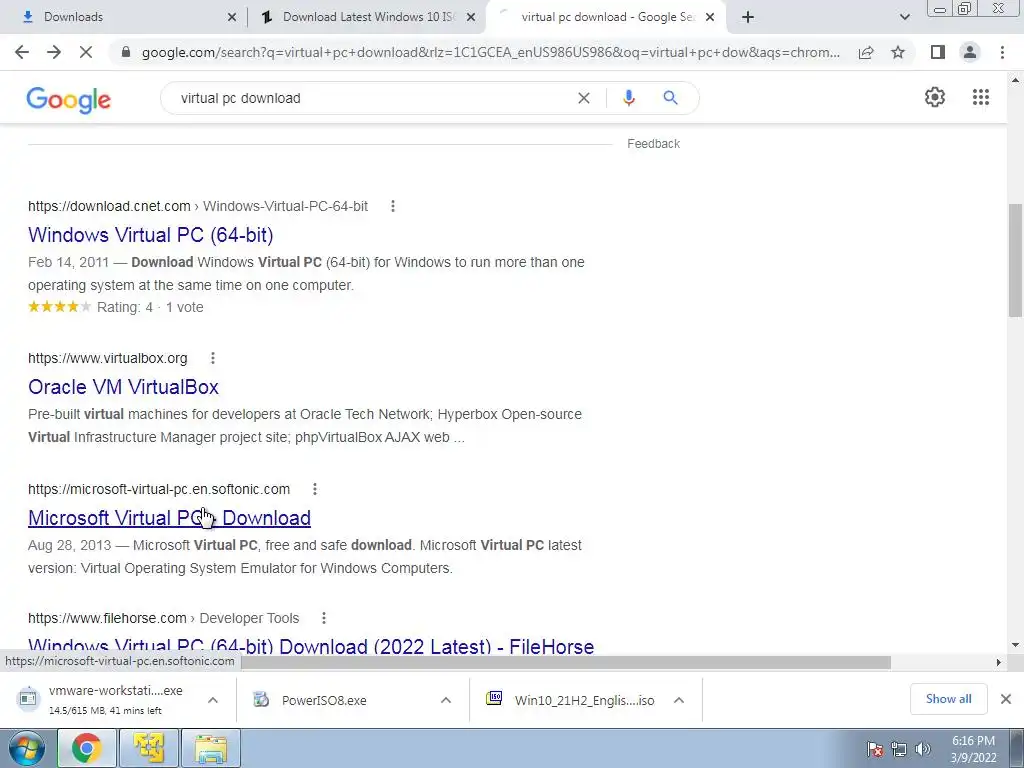
Task: Open FileHorse Windows Virtual PC result
Action: tap(311, 645)
